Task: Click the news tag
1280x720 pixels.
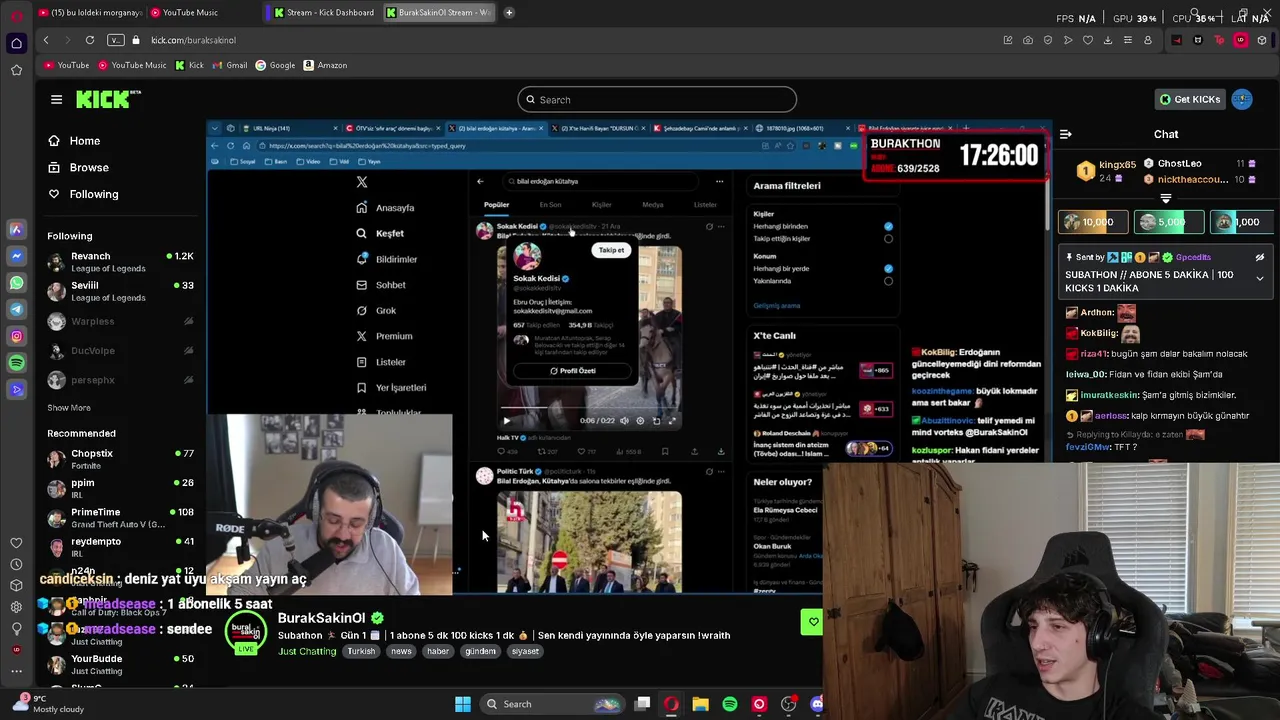Action: pyautogui.click(x=401, y=652)
